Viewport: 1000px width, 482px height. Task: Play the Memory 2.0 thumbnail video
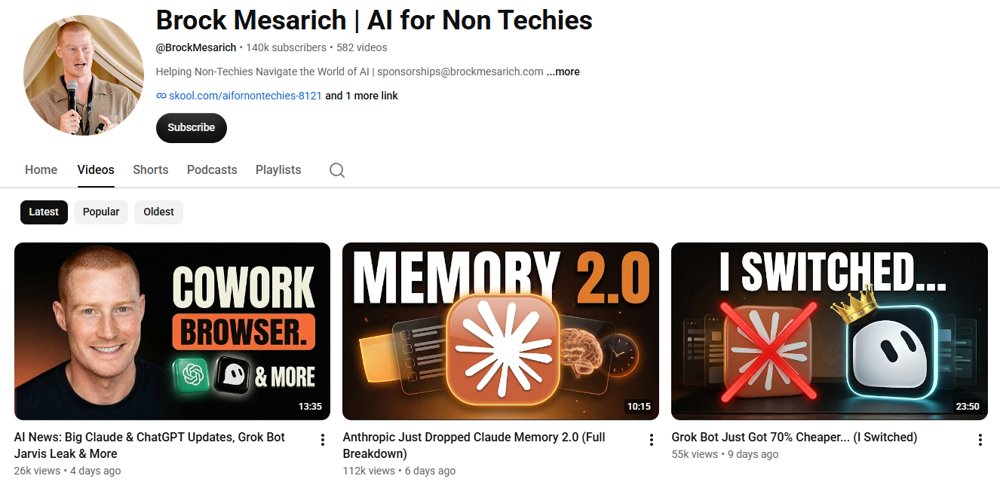pos(501,331)
